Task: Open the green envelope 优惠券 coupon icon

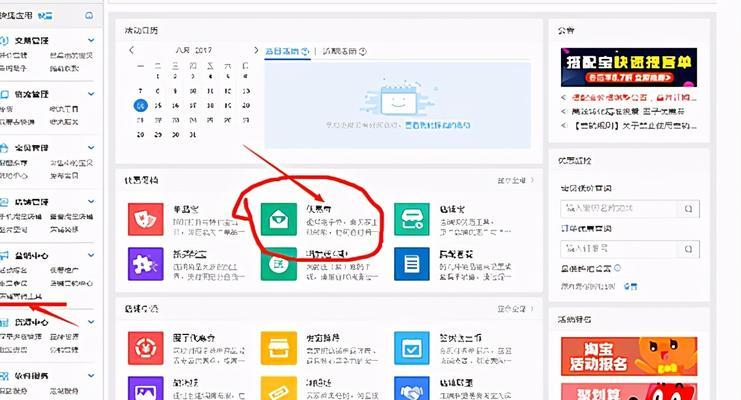Action: tap(279, 219)
